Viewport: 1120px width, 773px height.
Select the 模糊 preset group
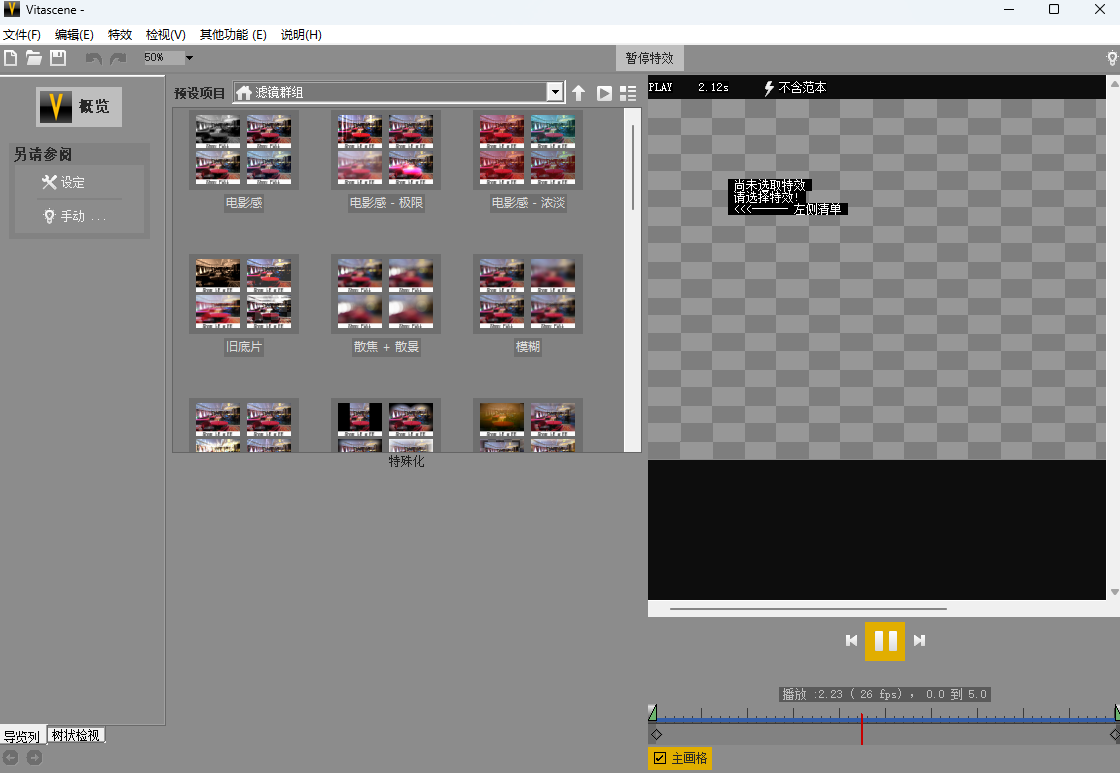[528, 305]
